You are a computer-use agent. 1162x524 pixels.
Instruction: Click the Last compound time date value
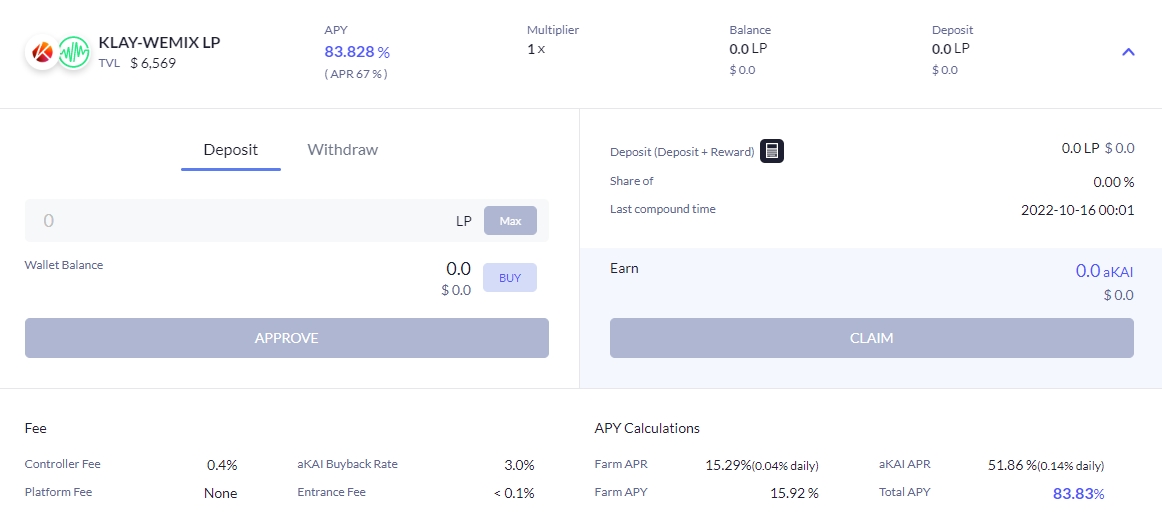pyautogui.click(x=1077, y=210)
